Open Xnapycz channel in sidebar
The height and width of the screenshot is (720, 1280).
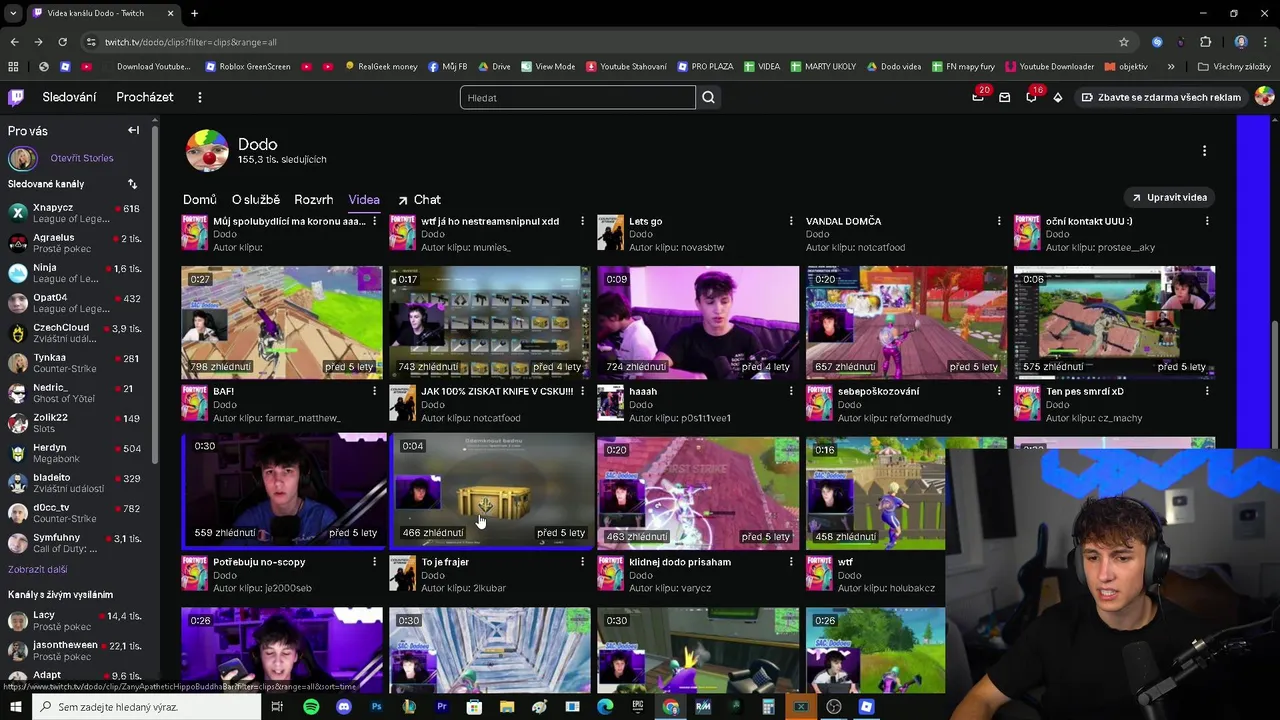pos(76,213)
